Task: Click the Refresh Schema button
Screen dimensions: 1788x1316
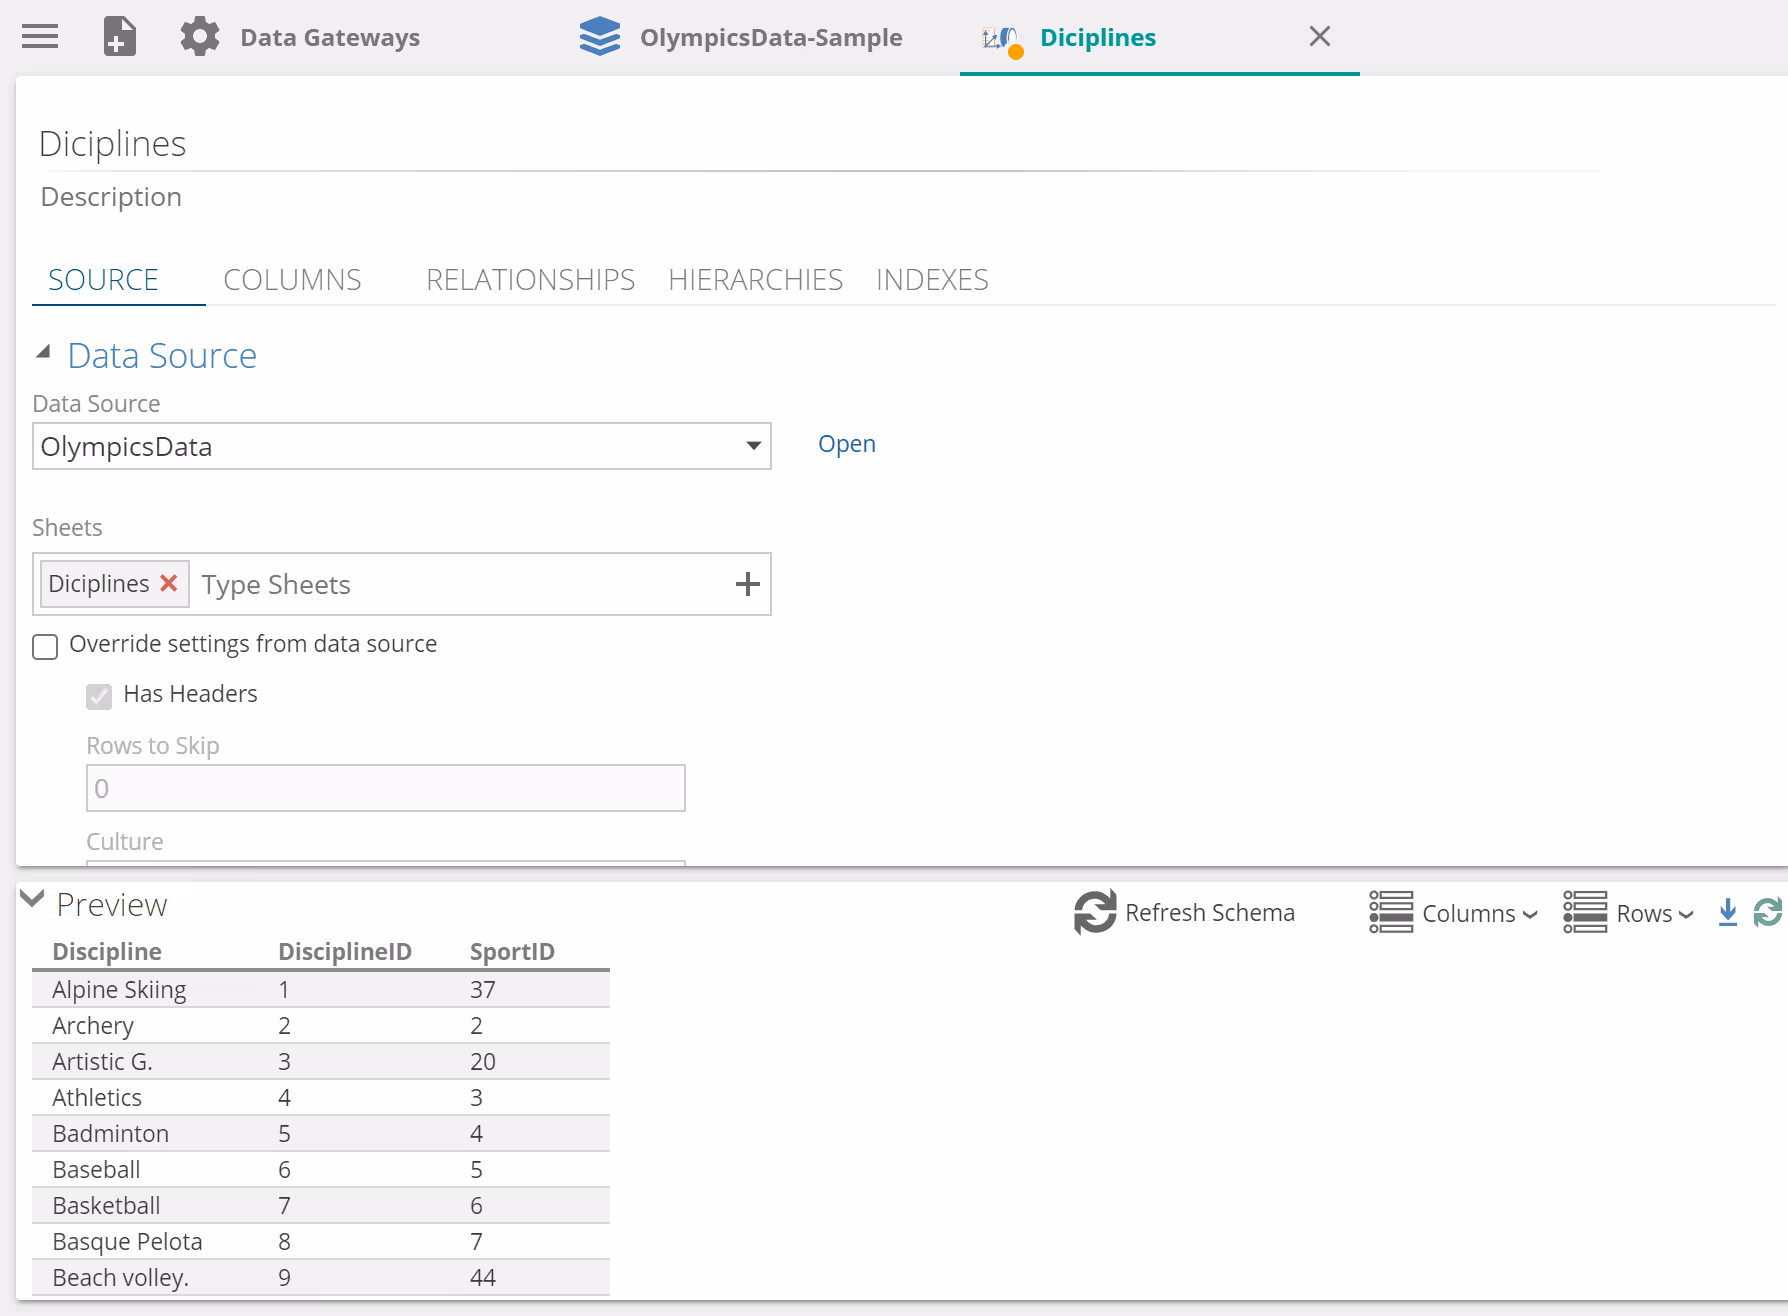Action: click(1184, 912)
